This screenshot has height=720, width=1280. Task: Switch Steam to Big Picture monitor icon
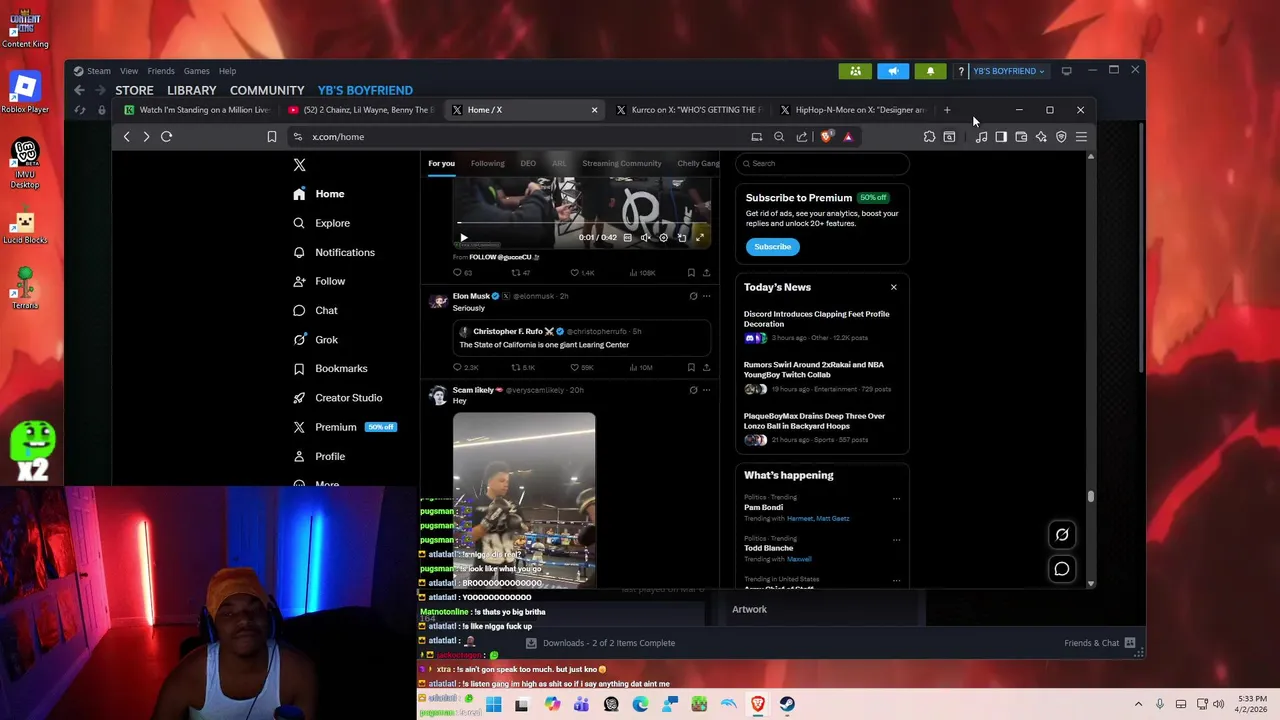tap(1066, 71)
